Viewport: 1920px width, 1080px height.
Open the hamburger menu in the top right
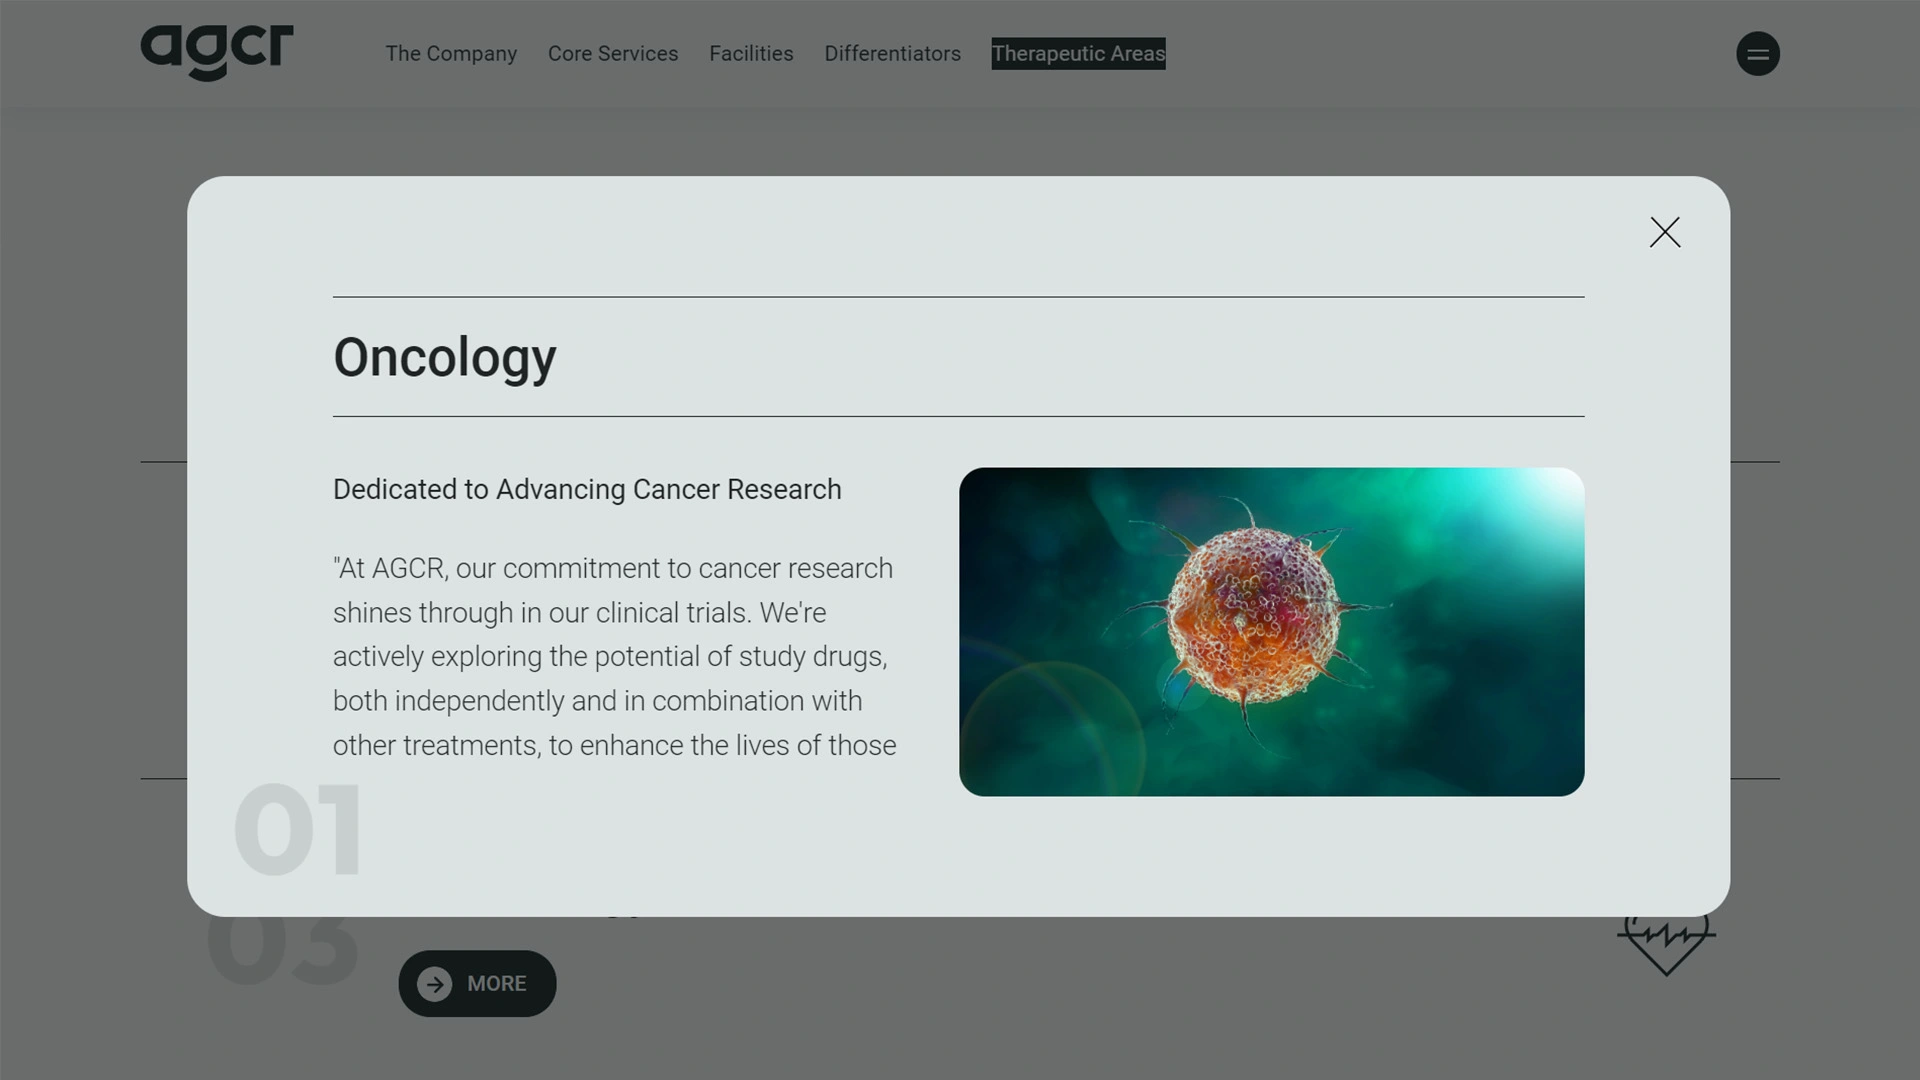pos(1758,53)
